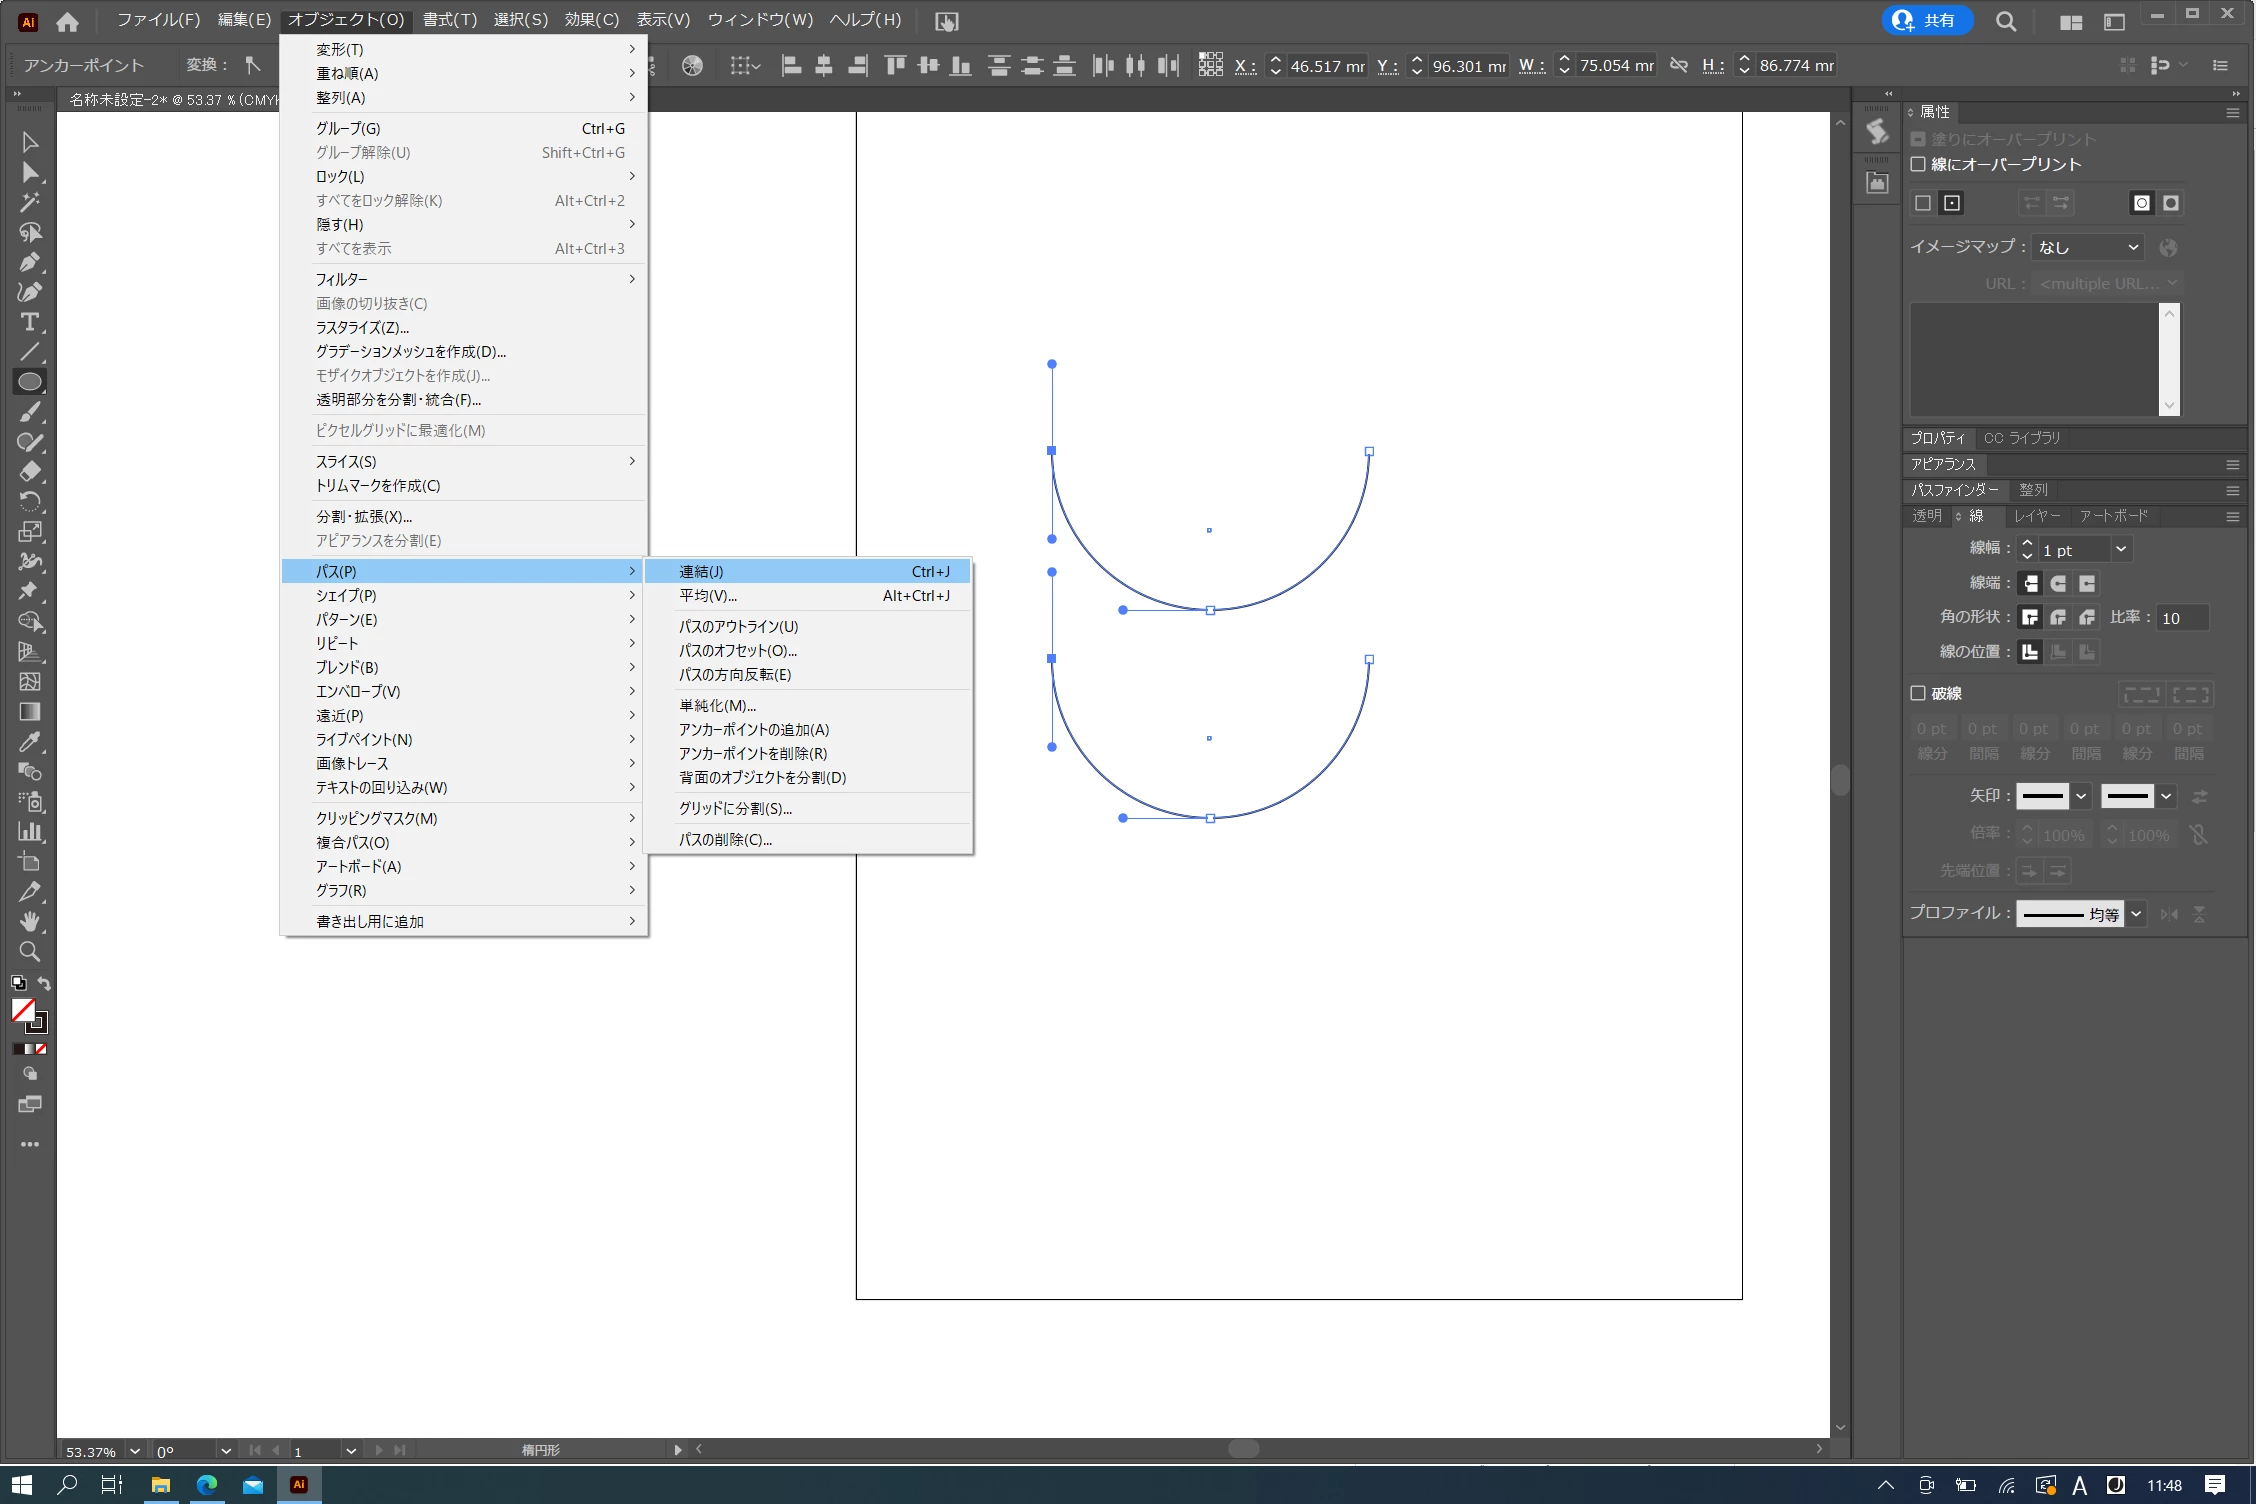The image size is (2256, 1504).
Task: Click パスのアウトライン(U) menu entry
Action: click(x=738, y=626)
